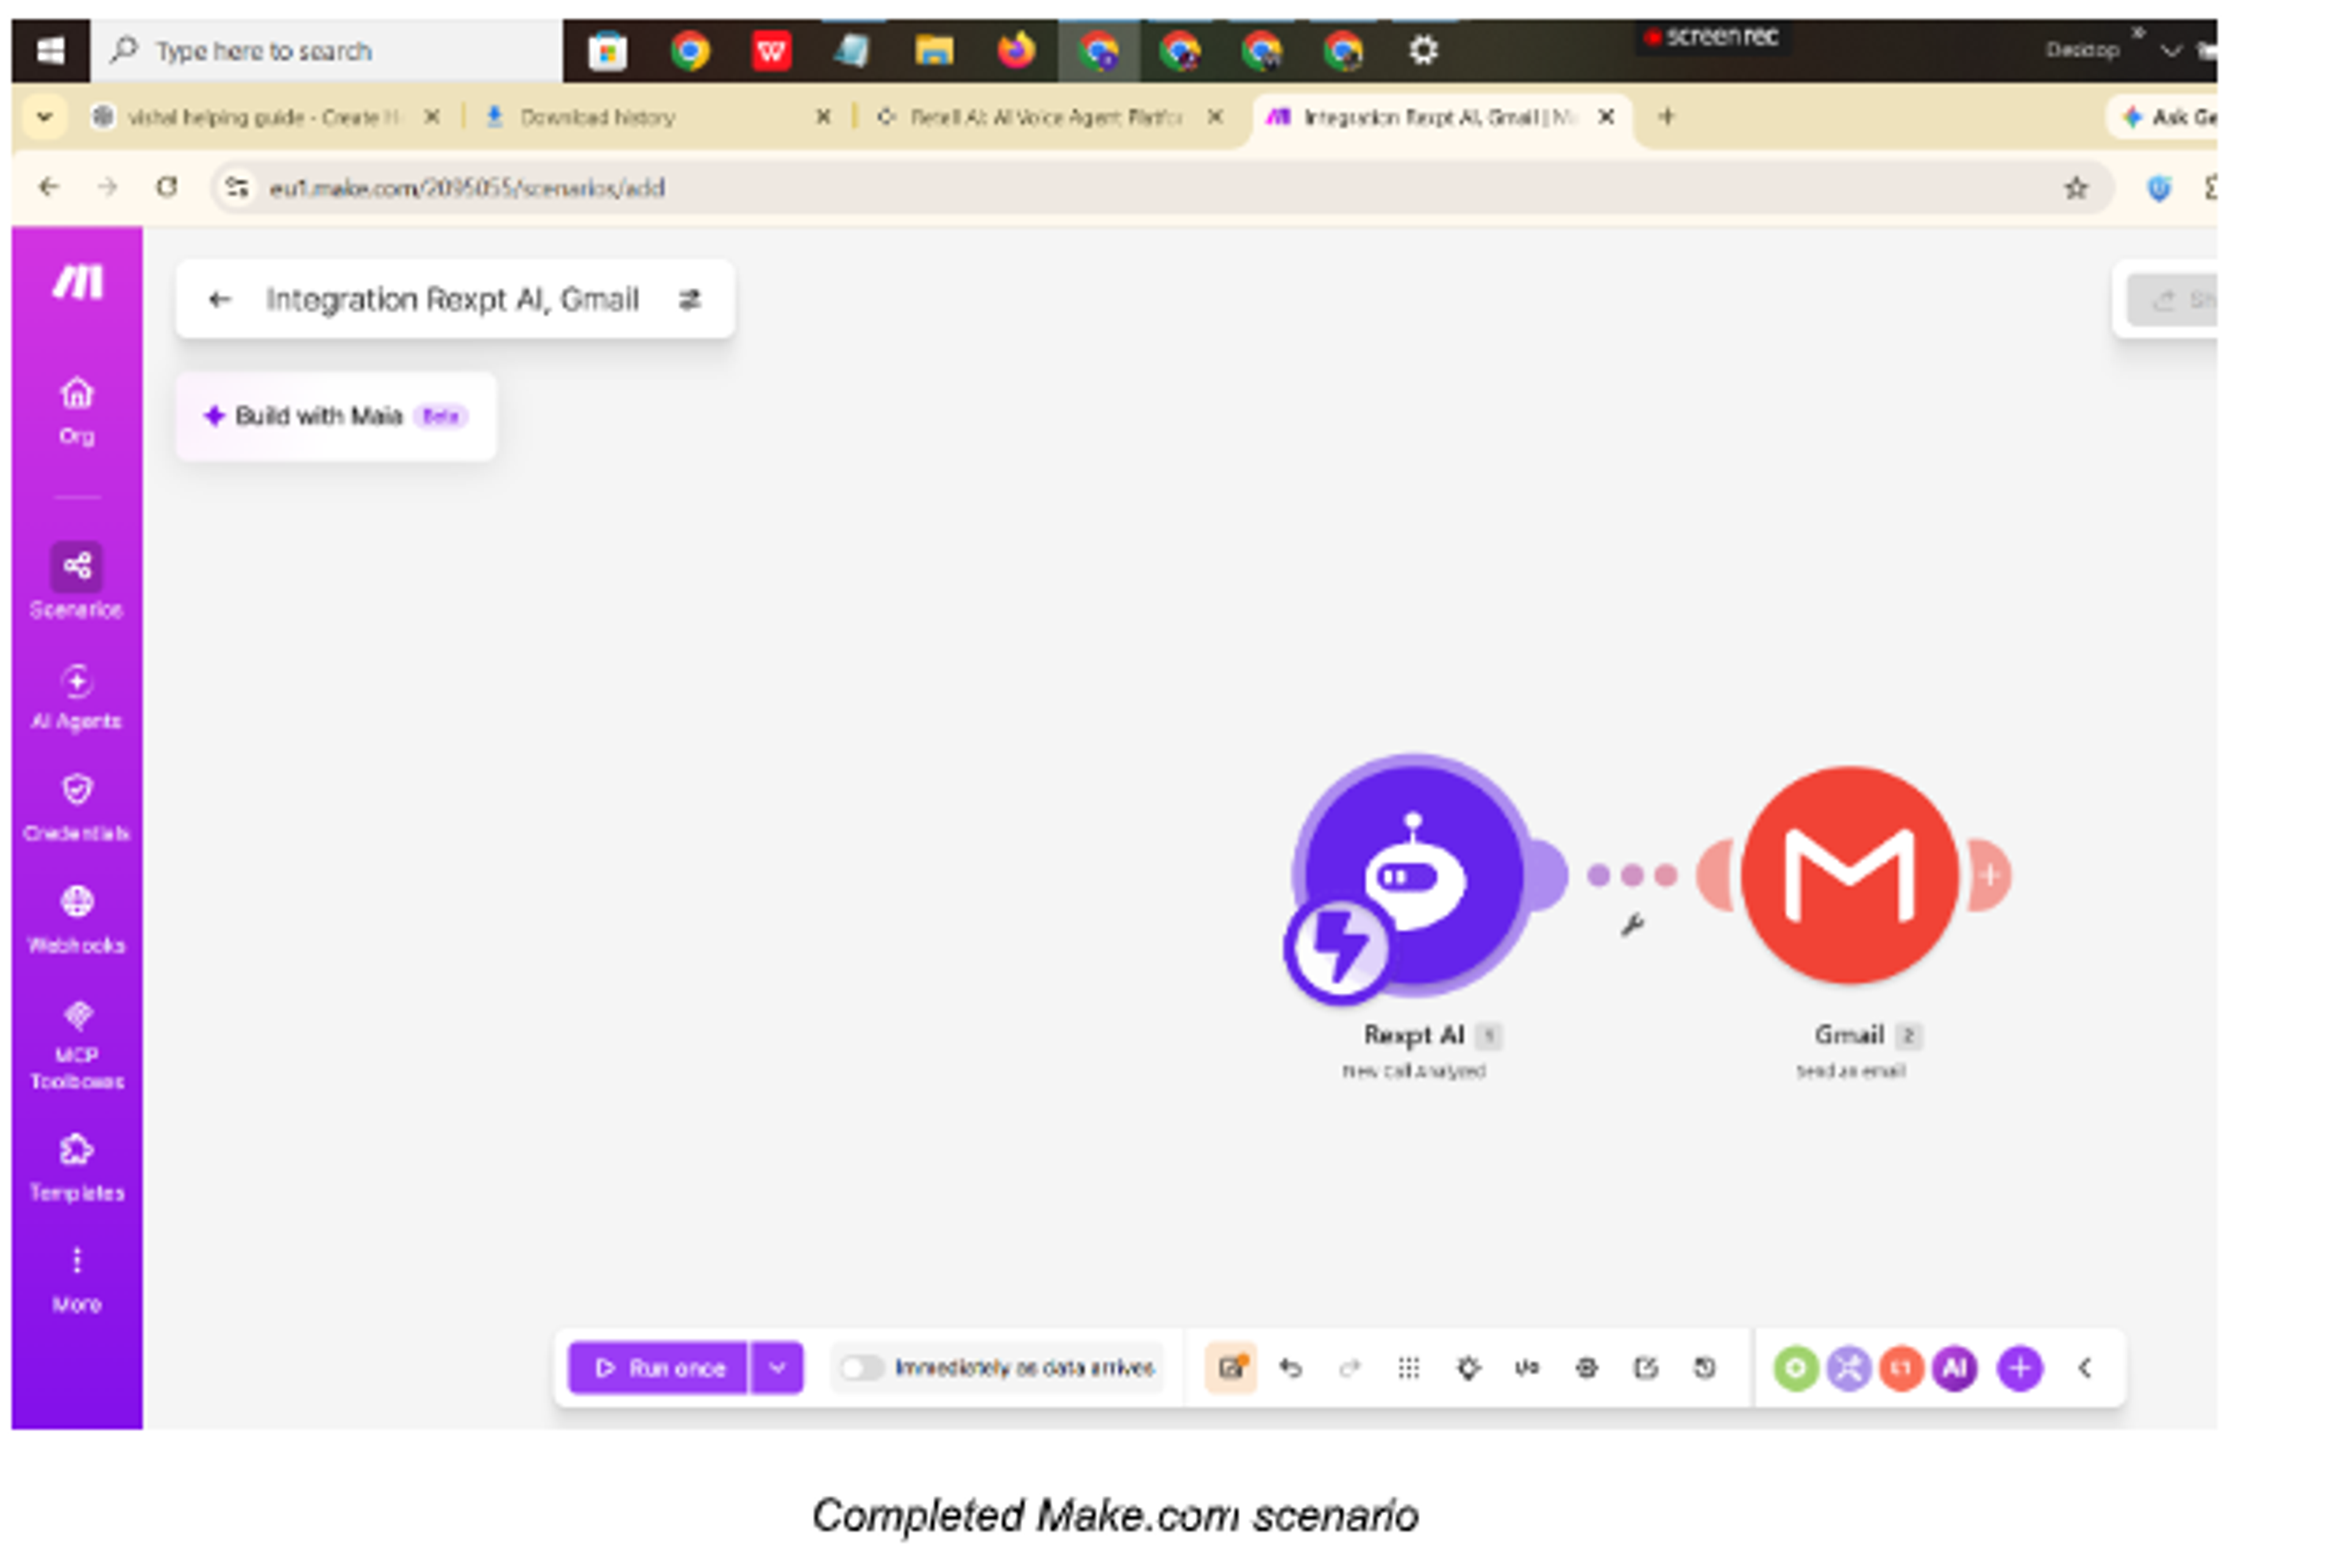Open the Org home page in sidebar

(x=77, y=411)
